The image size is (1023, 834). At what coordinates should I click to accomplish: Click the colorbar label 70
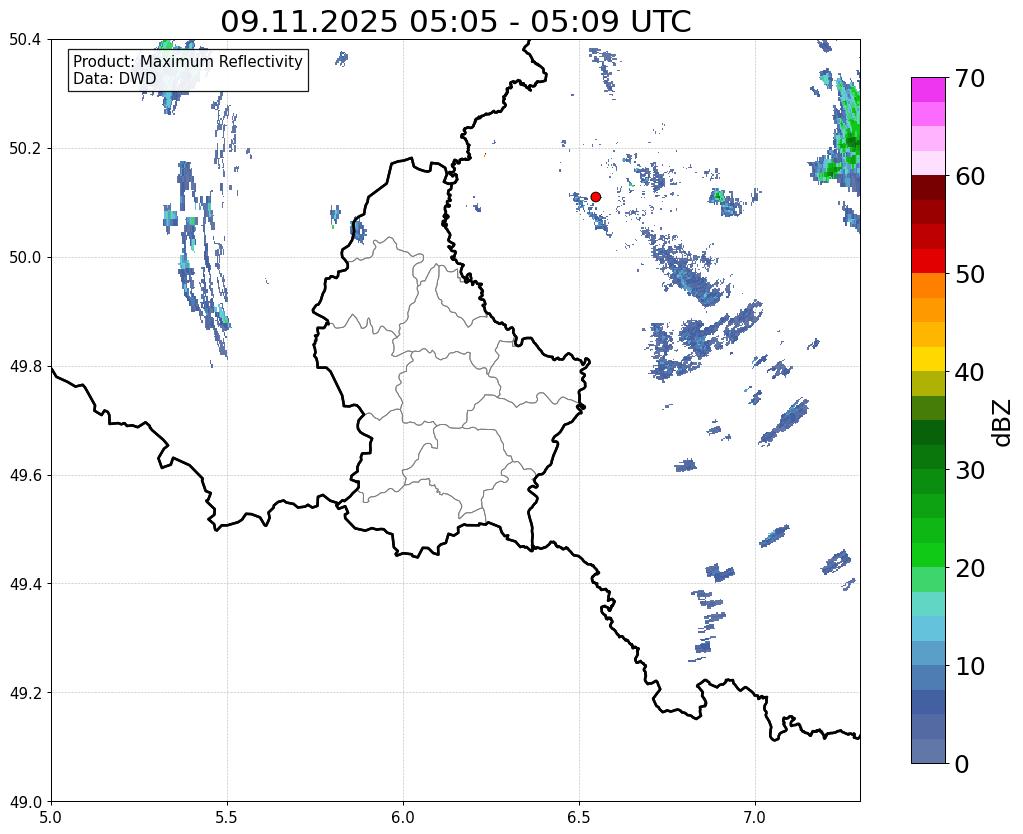tap(970, 78)
